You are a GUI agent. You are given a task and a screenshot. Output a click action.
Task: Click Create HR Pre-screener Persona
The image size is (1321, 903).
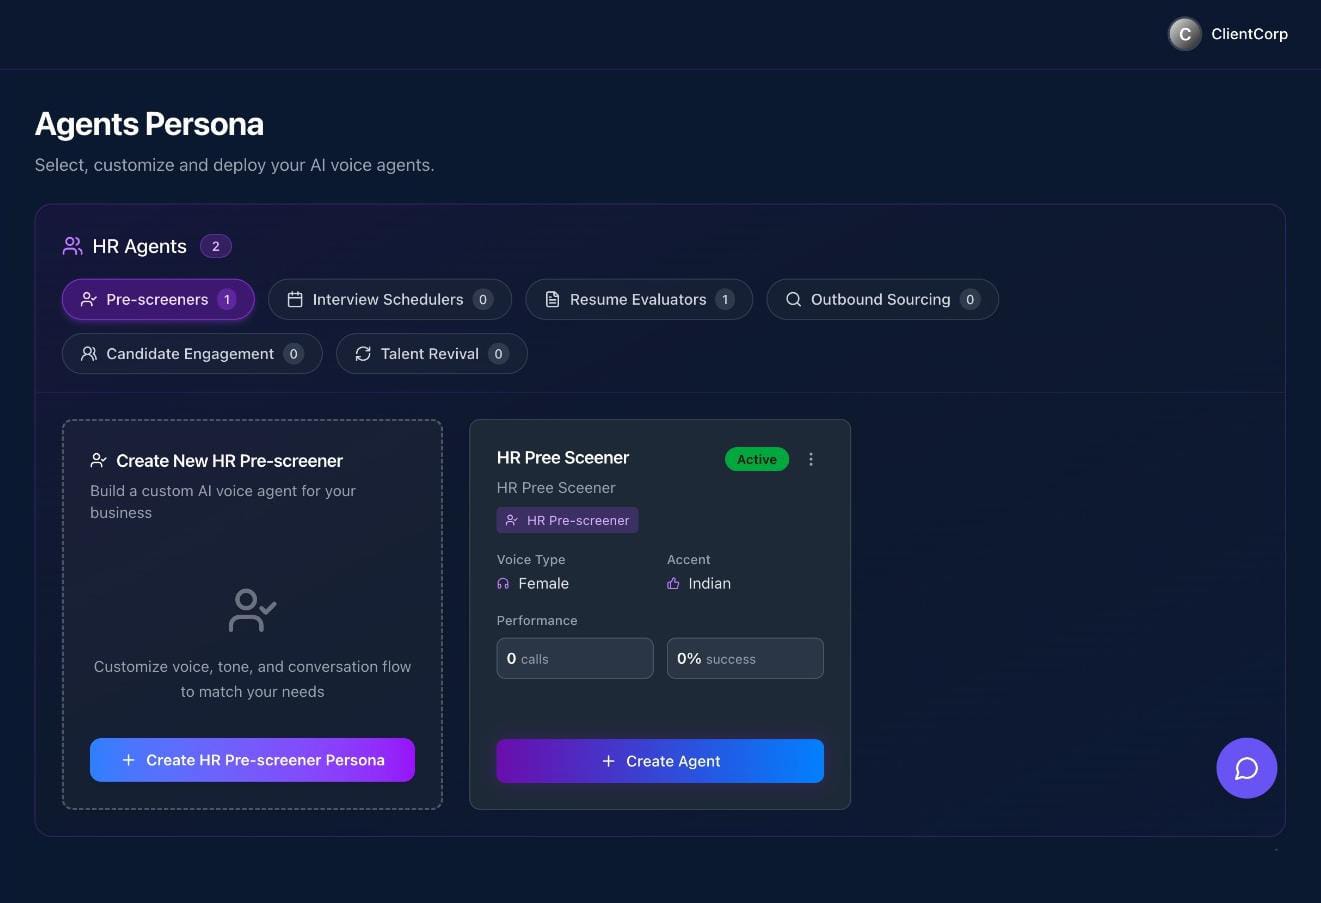pyautogui.click(x=252, y=760)
